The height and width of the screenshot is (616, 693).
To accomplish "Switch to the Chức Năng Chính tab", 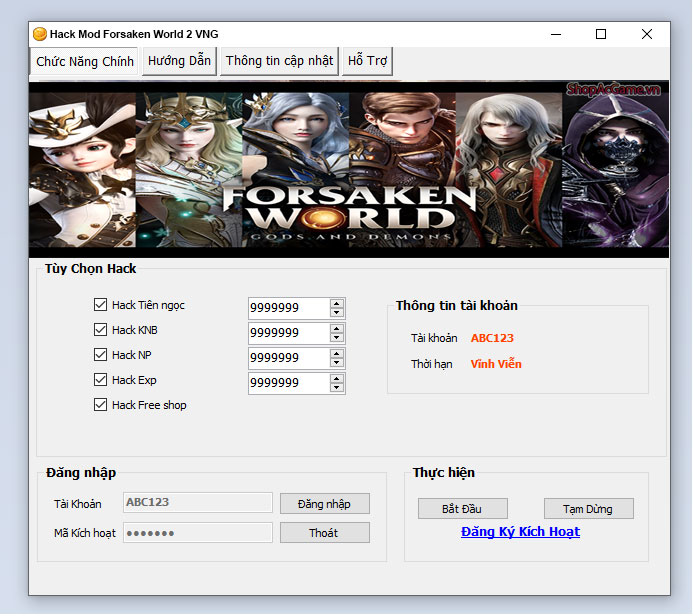I will (x=84, y=61).
